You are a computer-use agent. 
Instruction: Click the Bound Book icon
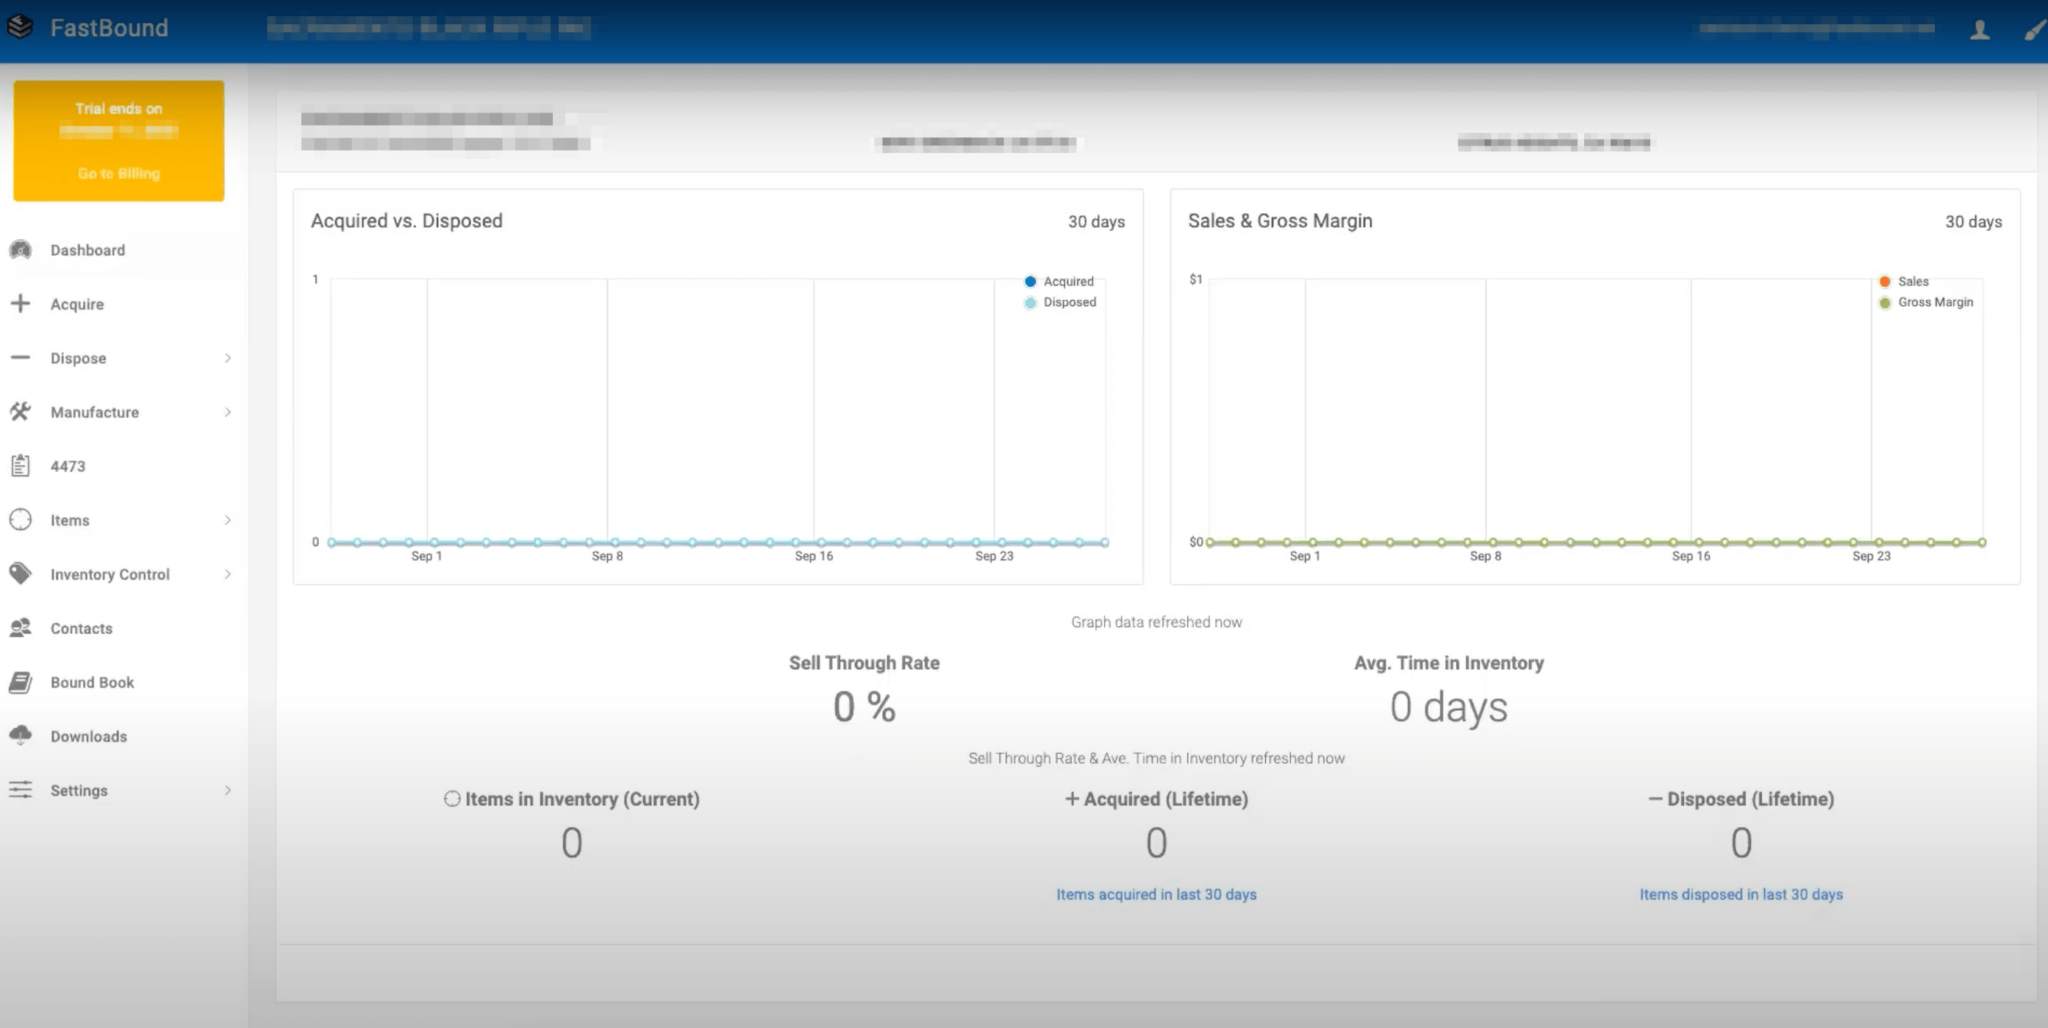[20, 682]
